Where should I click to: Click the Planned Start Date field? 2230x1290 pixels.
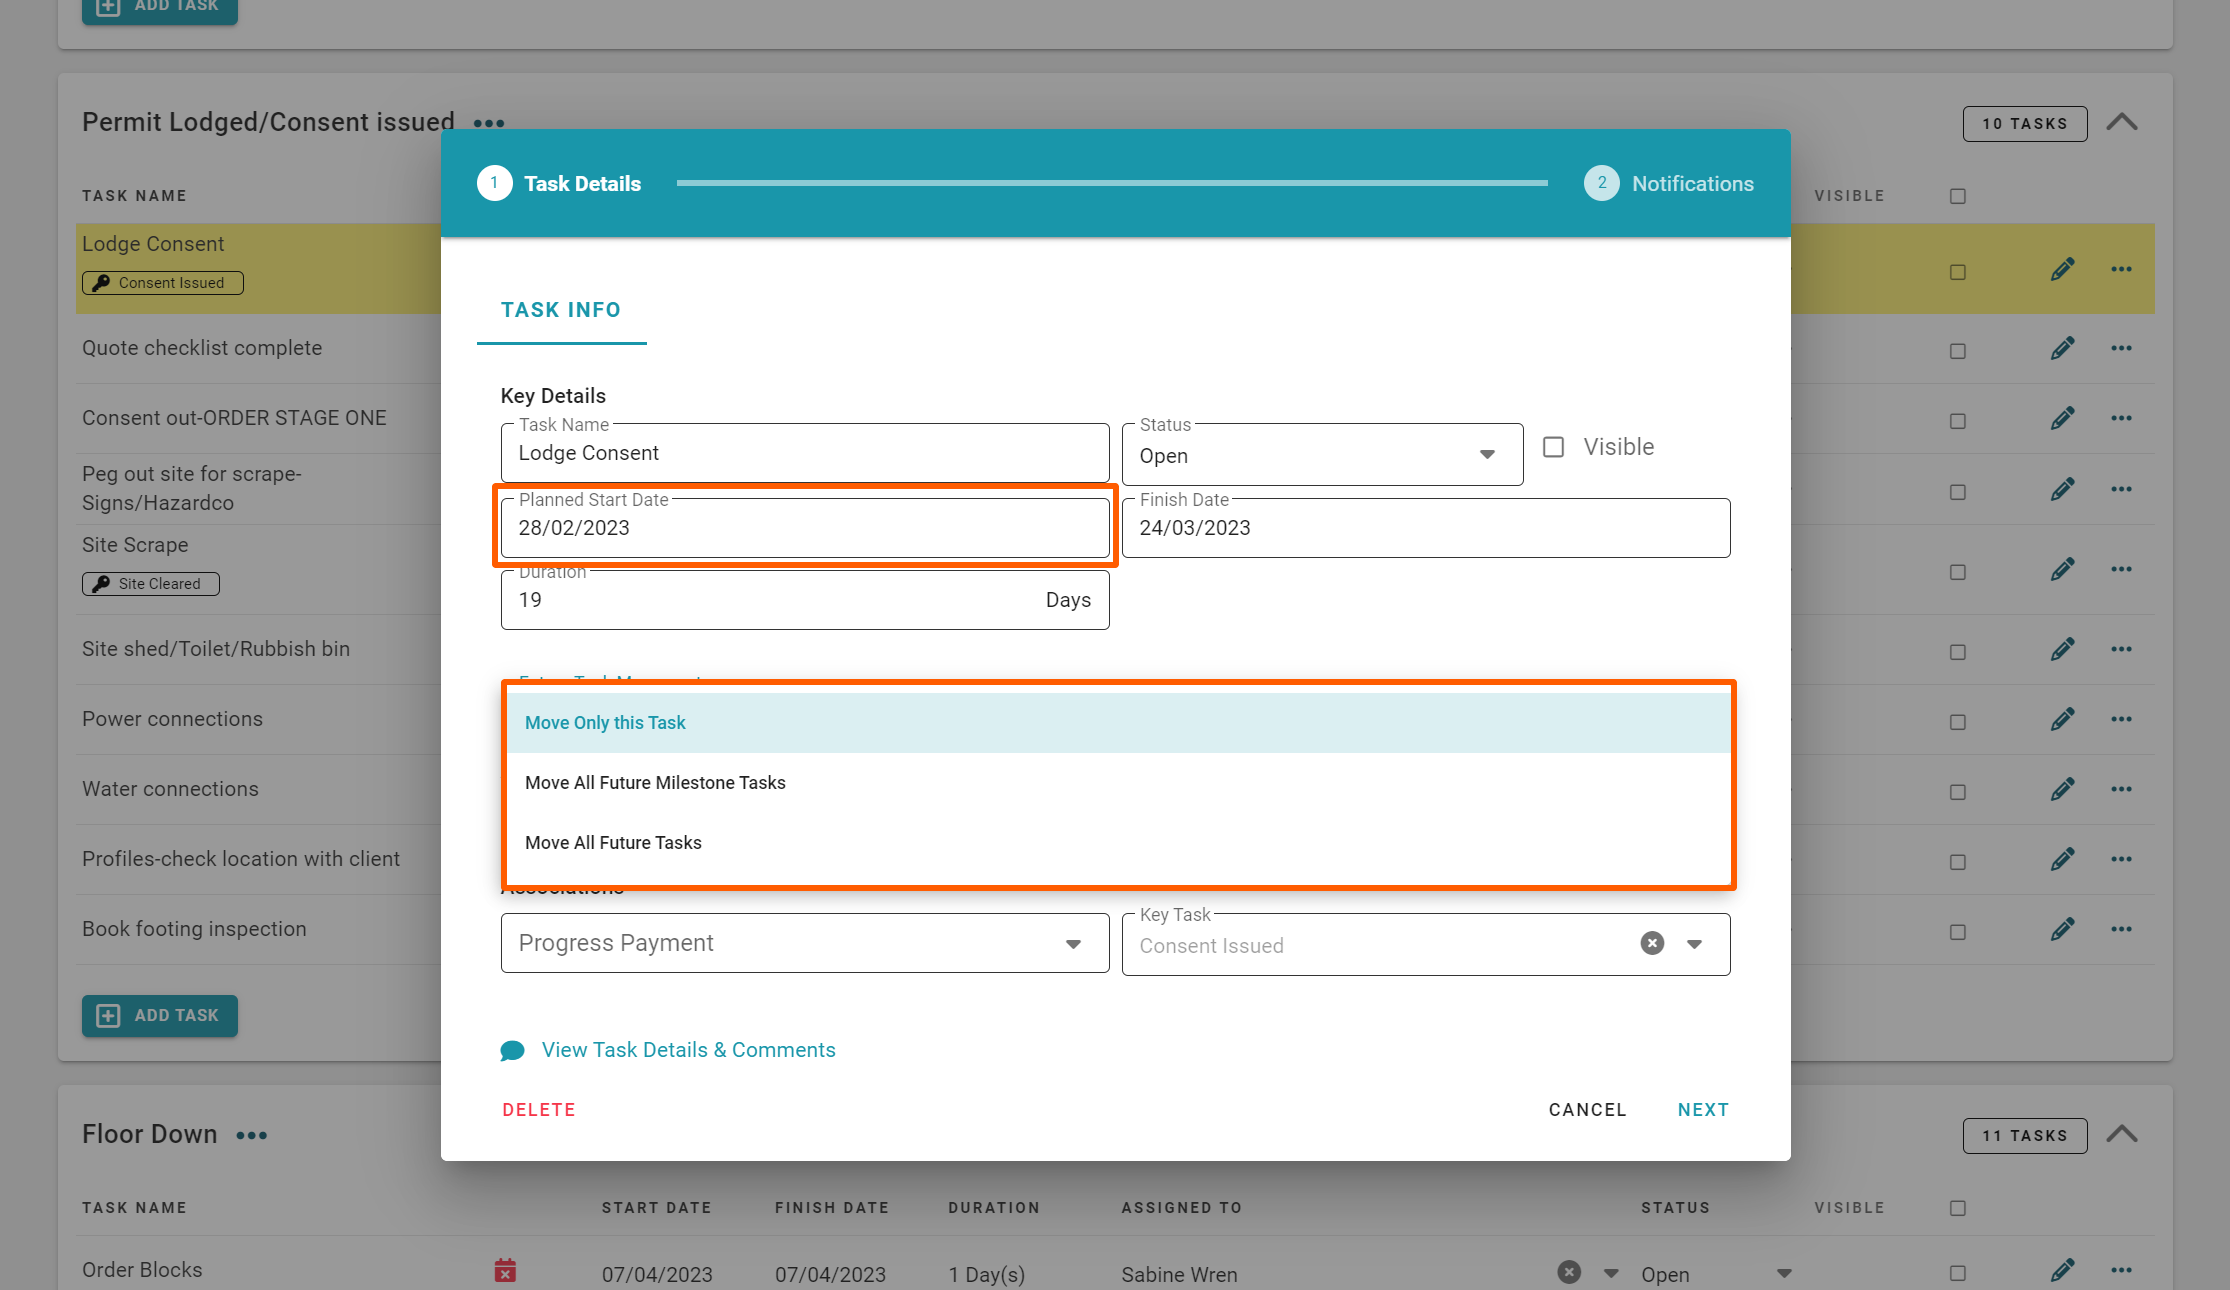(805, 528)
